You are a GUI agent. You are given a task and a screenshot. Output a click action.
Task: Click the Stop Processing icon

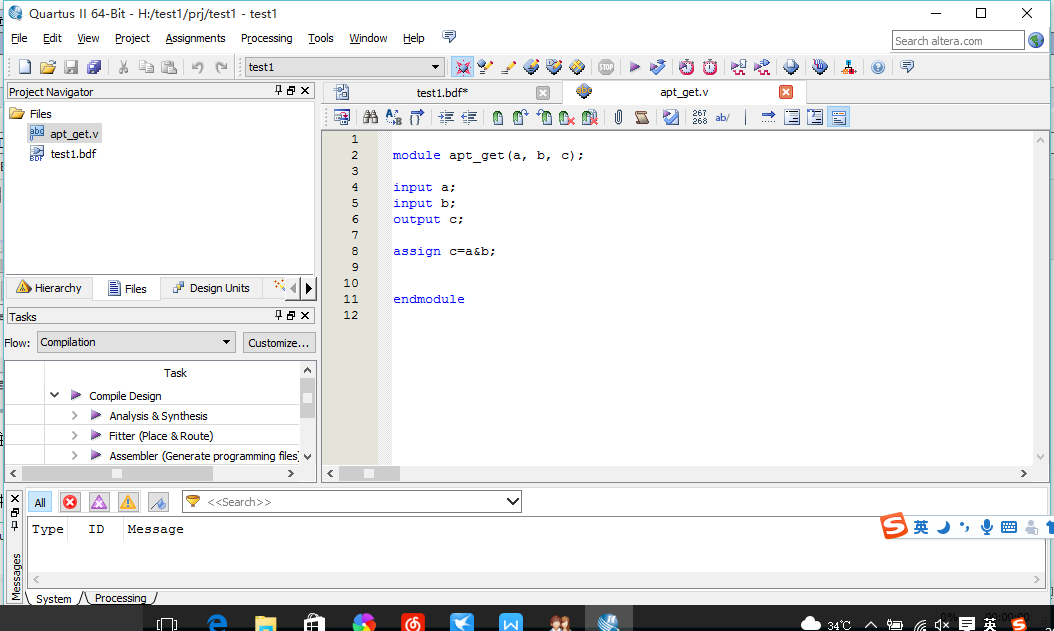pos(606,67)
